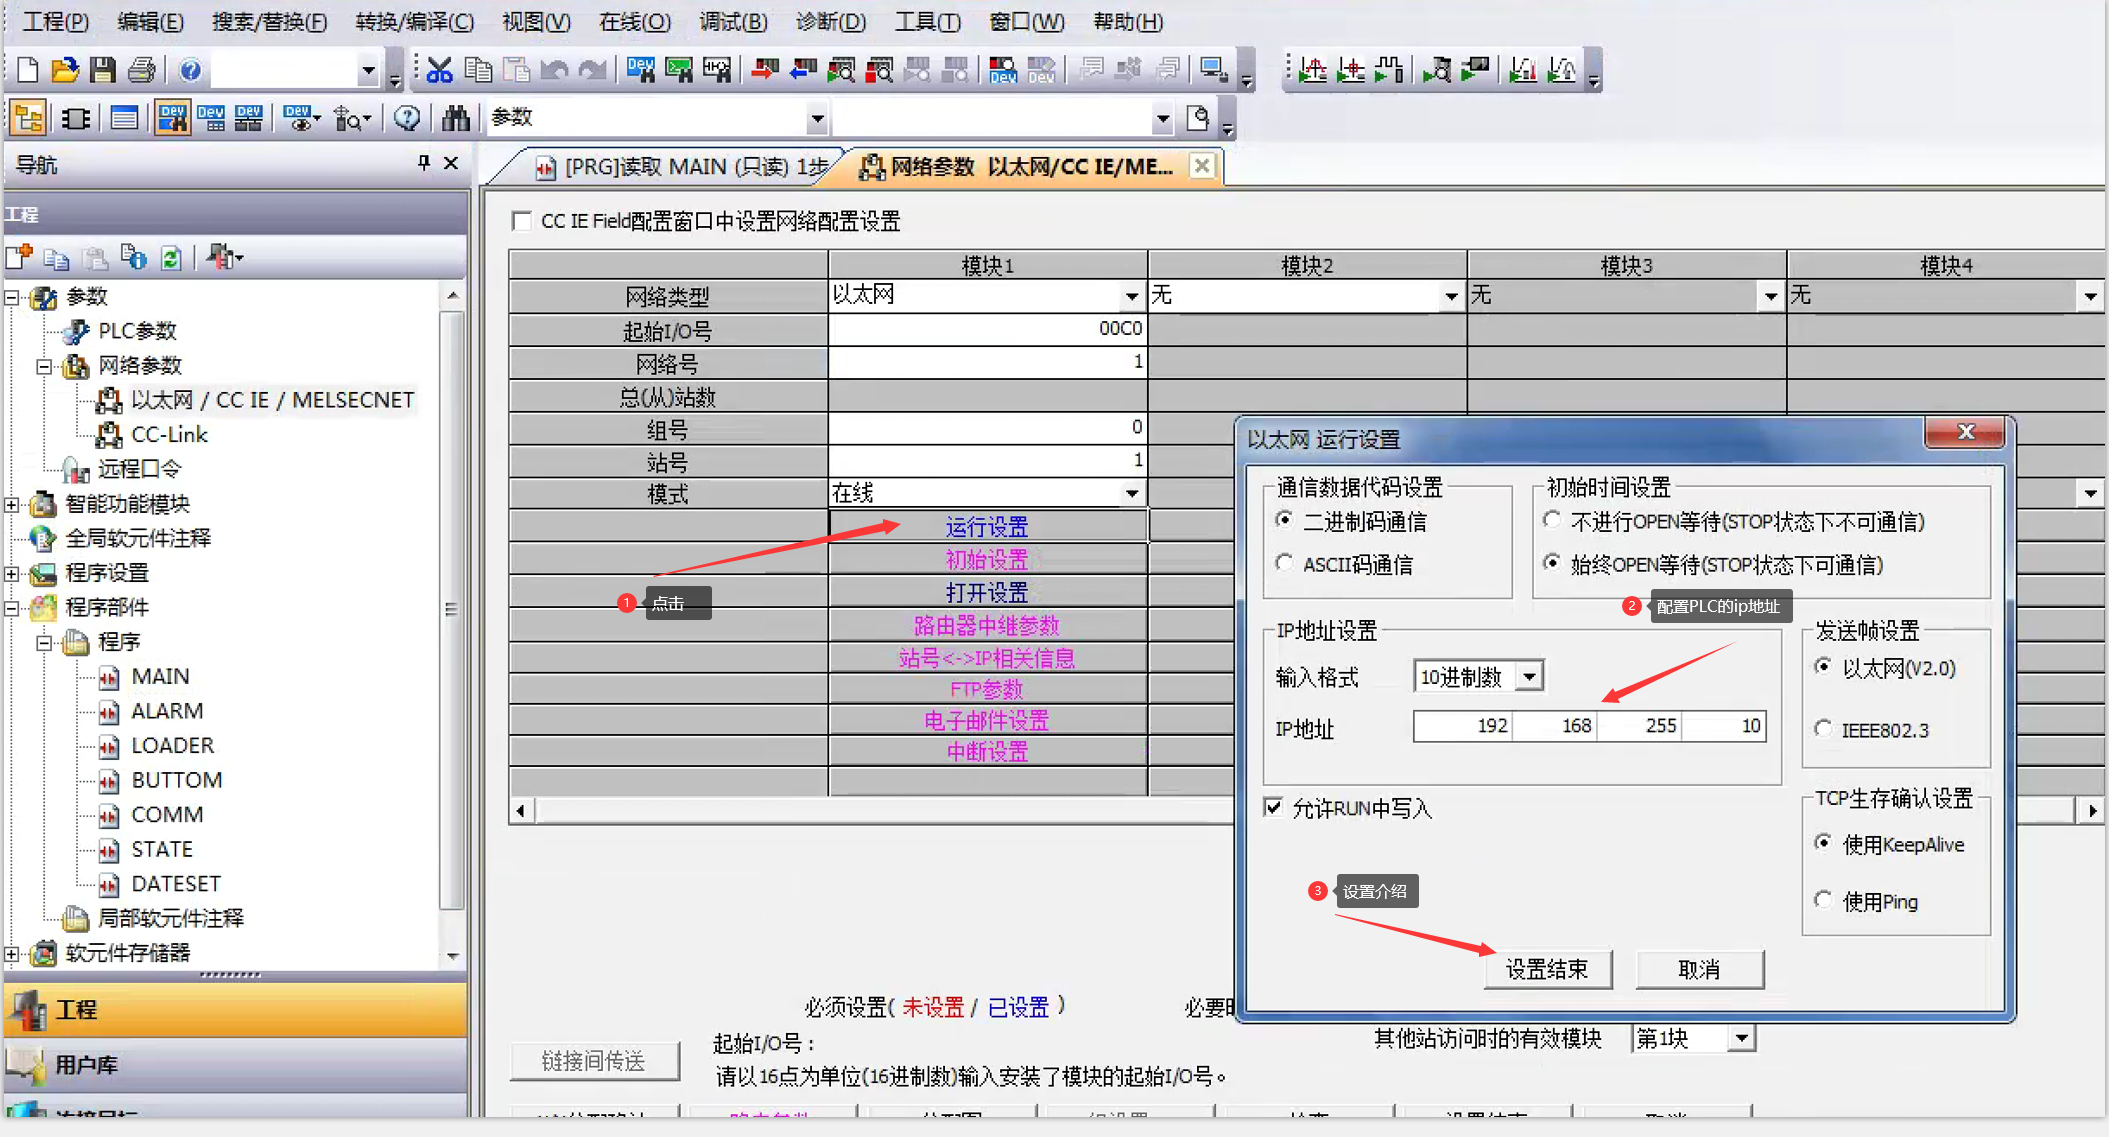
Task: Select the IEEE802.3 radio option
Action: tap(1824, 730)
